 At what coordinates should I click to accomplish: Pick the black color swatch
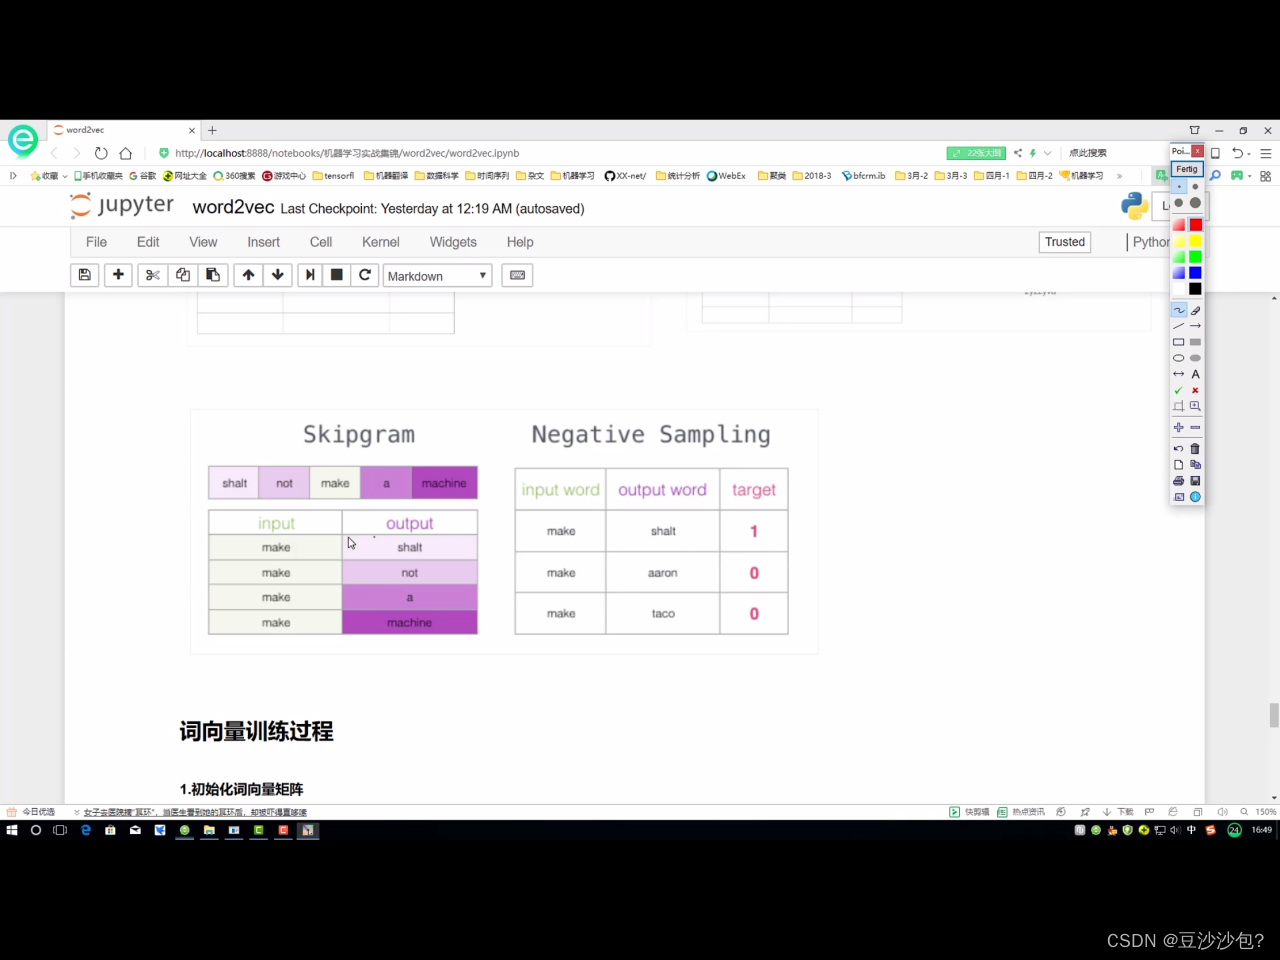1195,289
